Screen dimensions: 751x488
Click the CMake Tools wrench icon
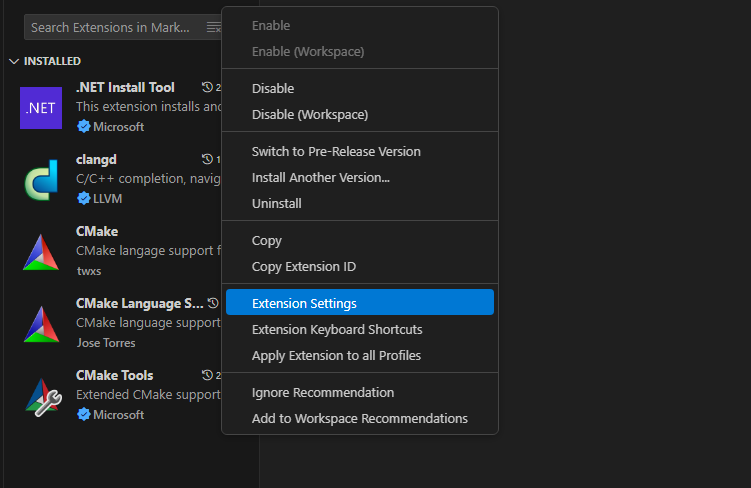(x=43, y=397)
